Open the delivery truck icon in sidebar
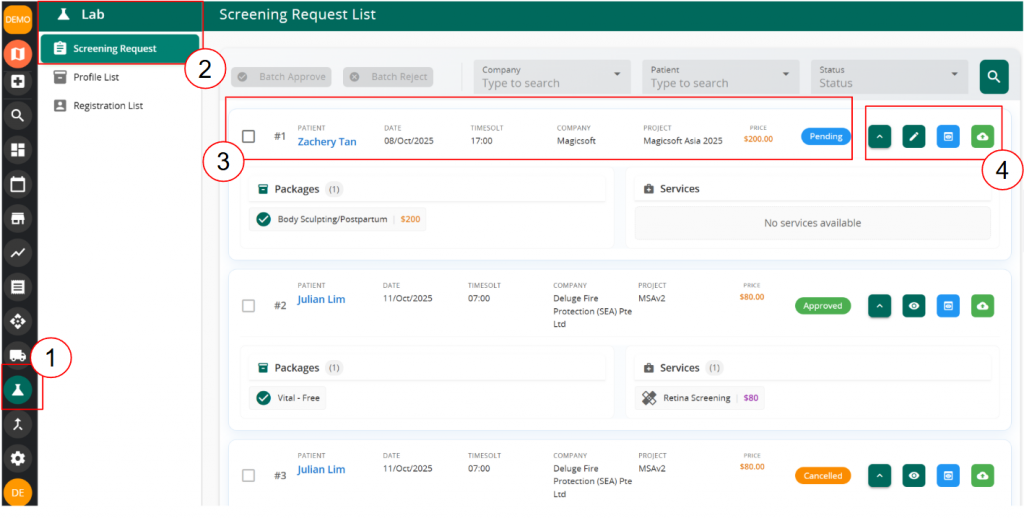 tap(18, 355)
